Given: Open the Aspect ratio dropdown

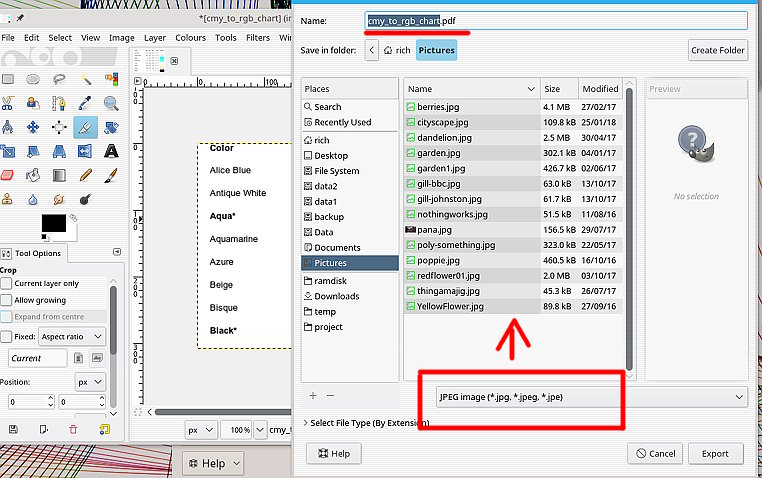Looking at the screenshot, I should point(72,337).
